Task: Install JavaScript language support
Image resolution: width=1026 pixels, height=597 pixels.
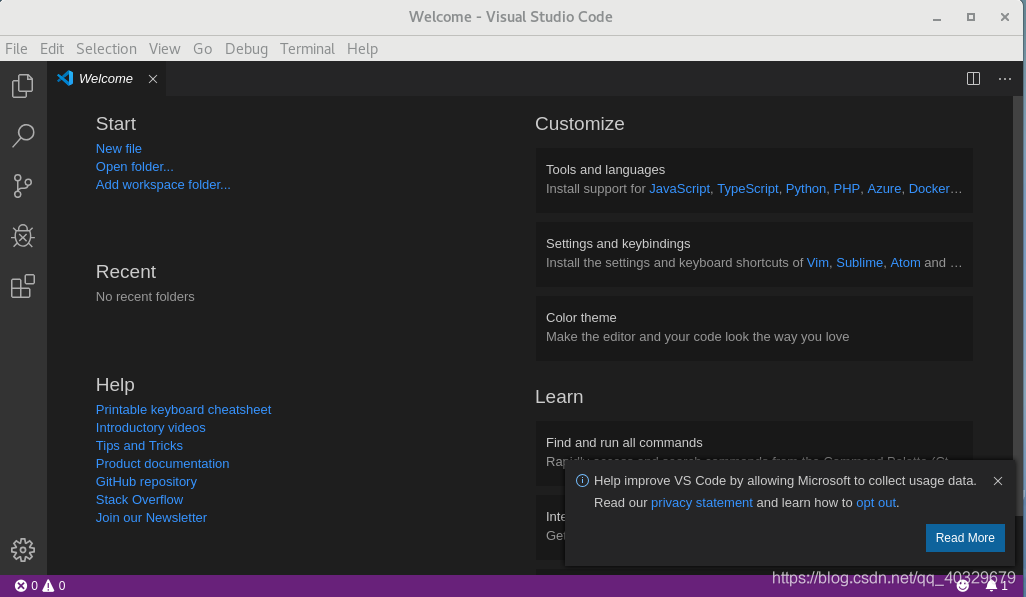Action: tap(679, 189)
